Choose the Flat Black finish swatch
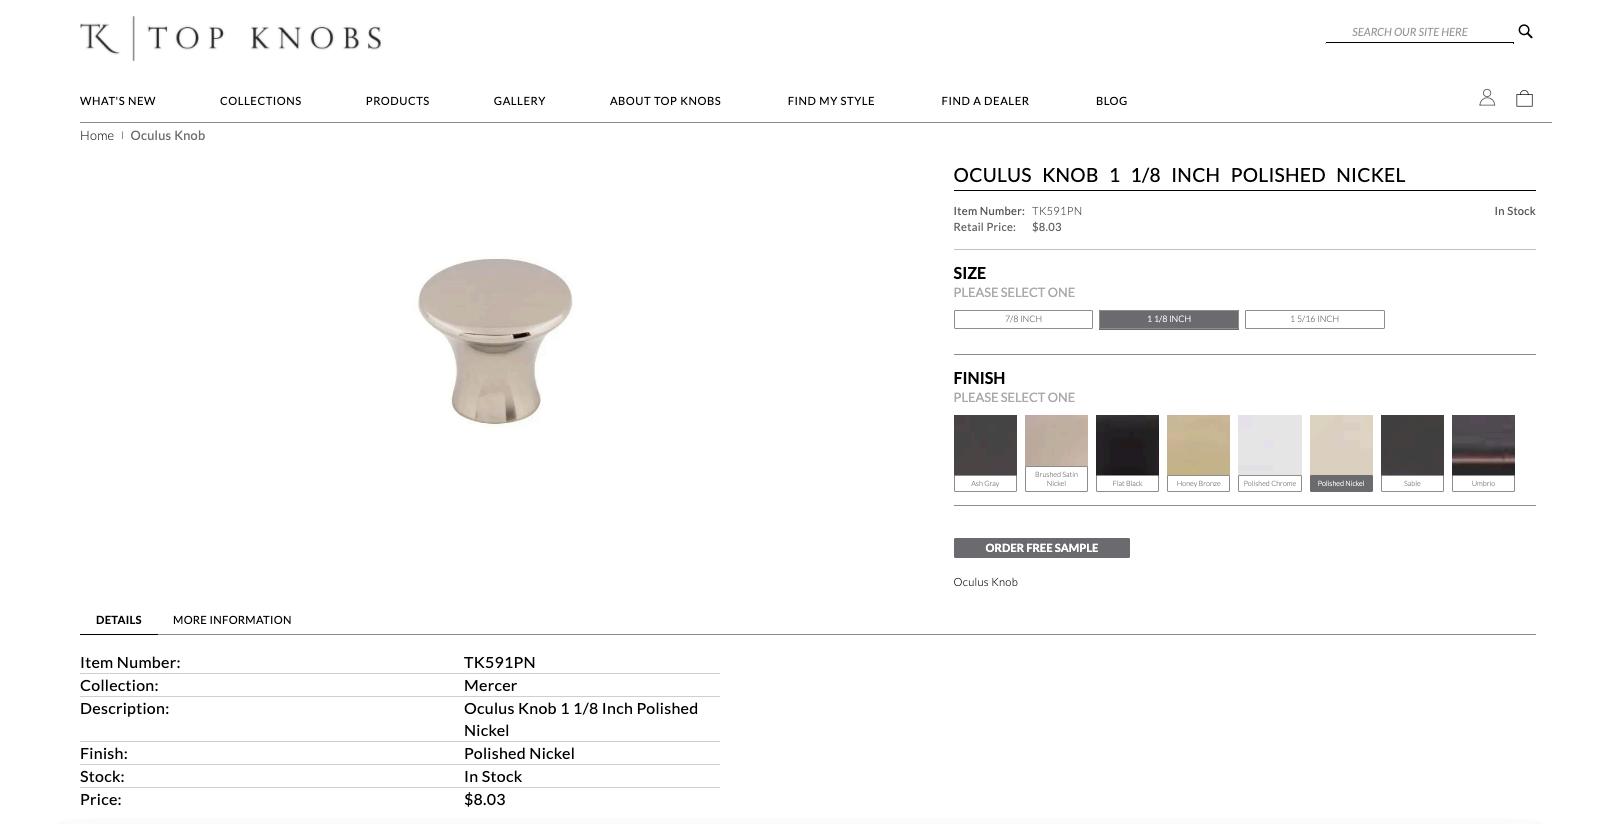Viewport: 1606px width, 824px height. pyautogui.click(x=1127, y=453)
